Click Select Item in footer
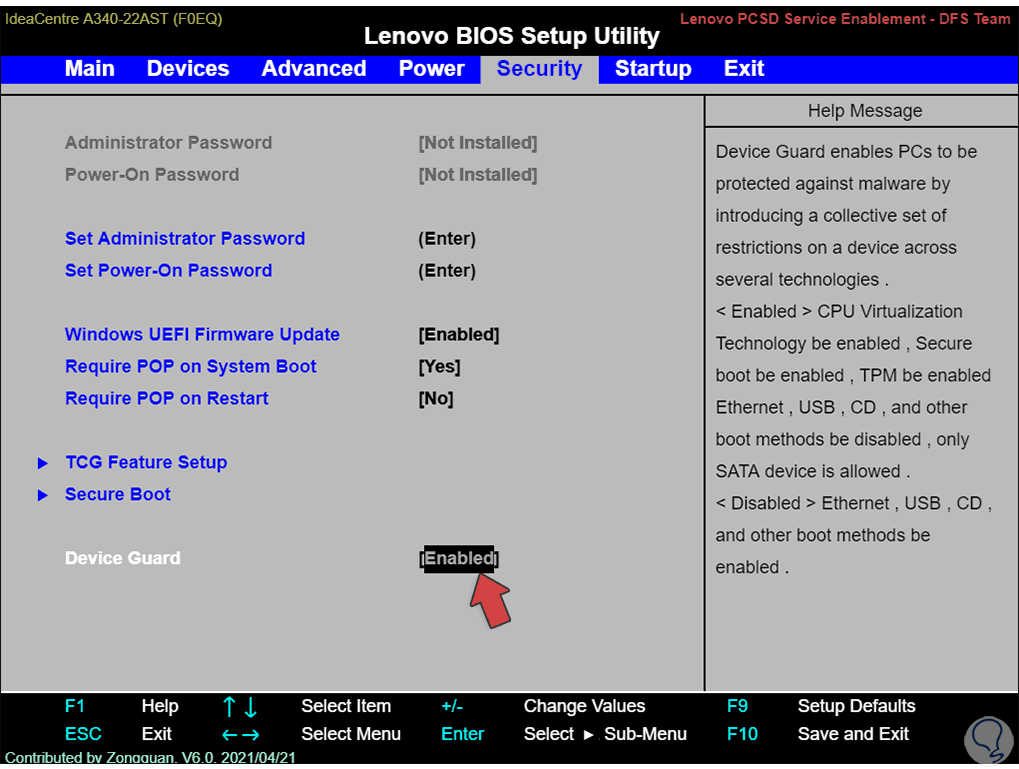Image resolution: width=1019 pixels, height=769 pixels. pyautogui.click(x=346, y=706)
